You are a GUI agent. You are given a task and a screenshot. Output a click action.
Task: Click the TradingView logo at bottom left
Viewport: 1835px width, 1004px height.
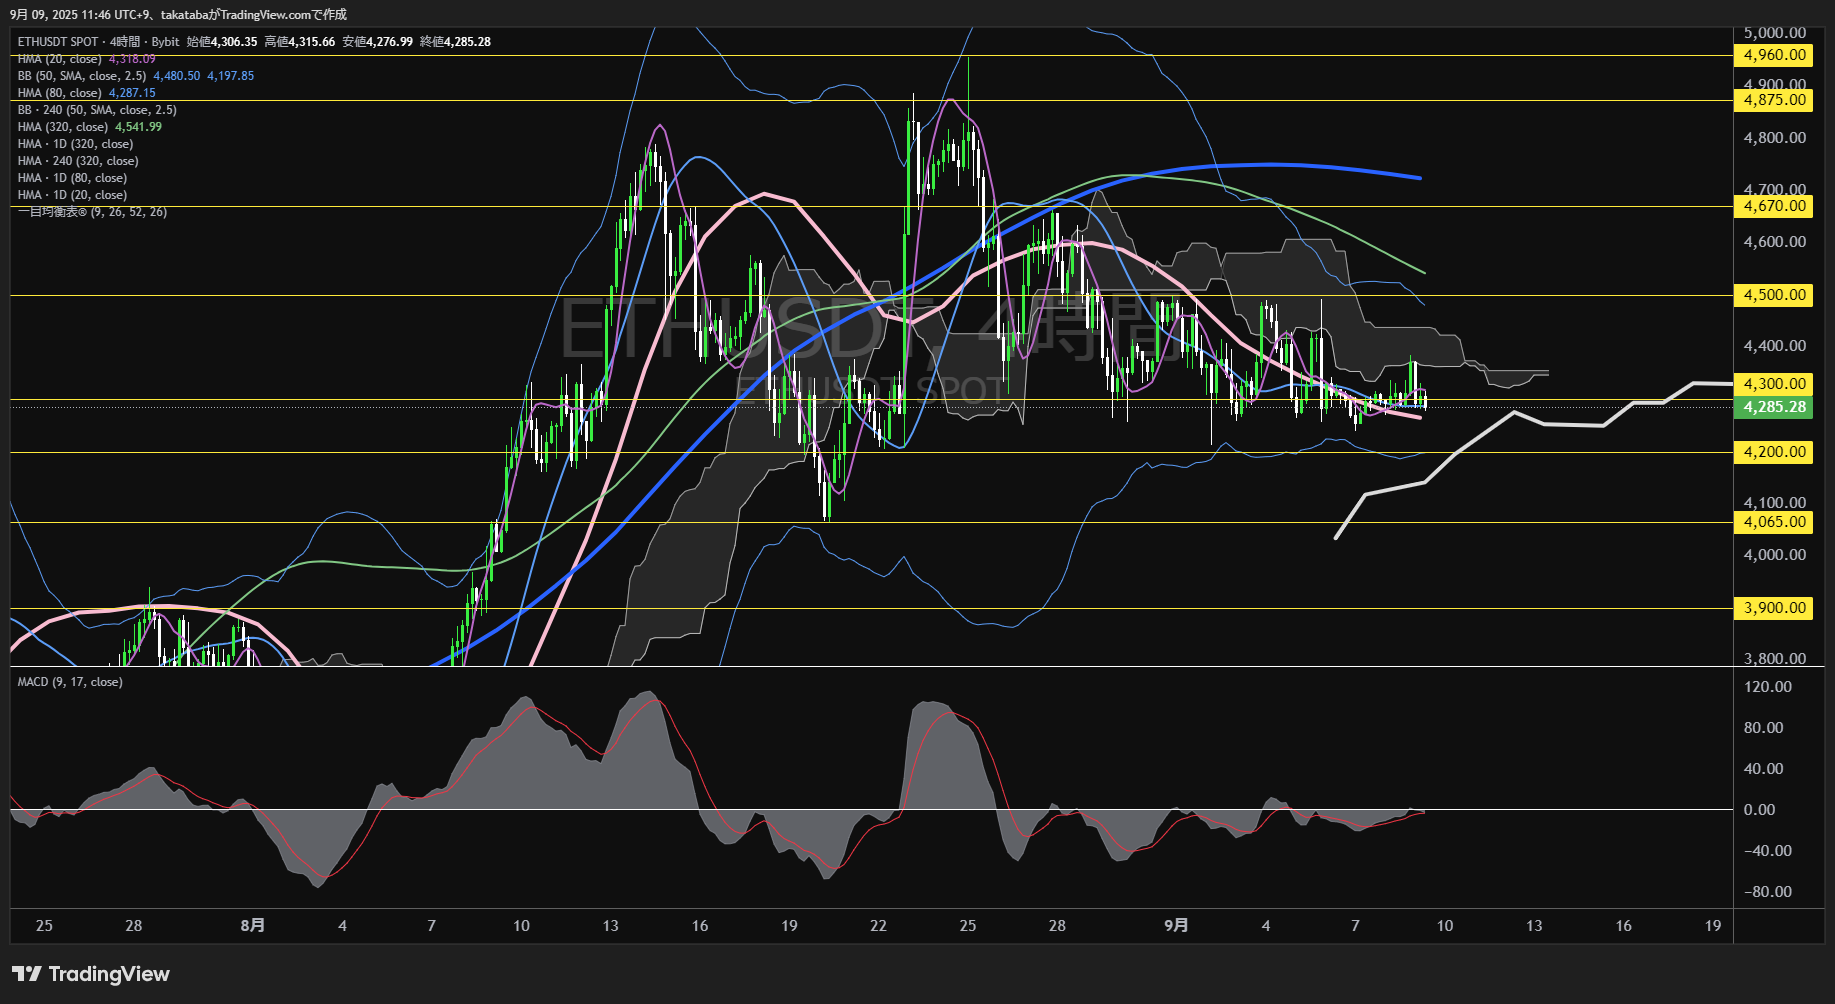[91, 974]
